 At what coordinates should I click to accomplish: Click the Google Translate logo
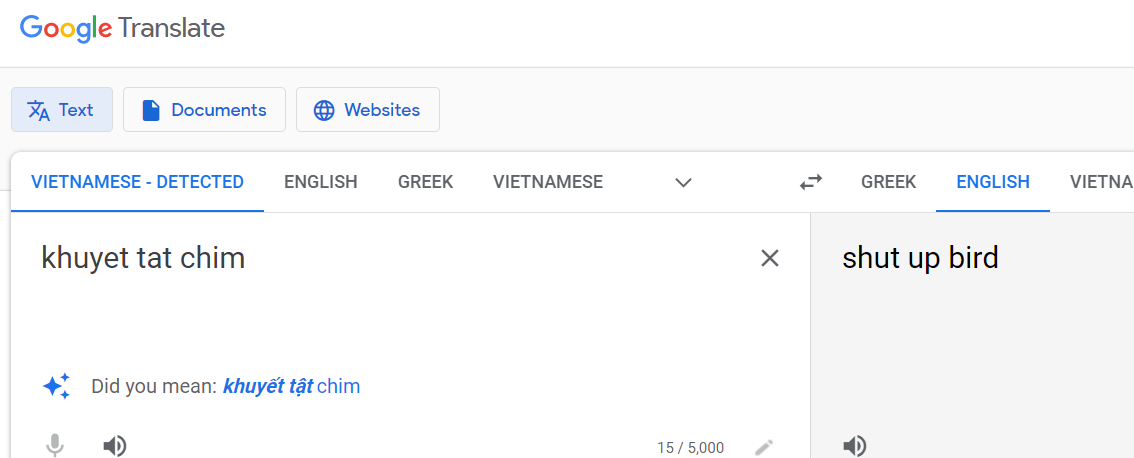pos(122,28)
